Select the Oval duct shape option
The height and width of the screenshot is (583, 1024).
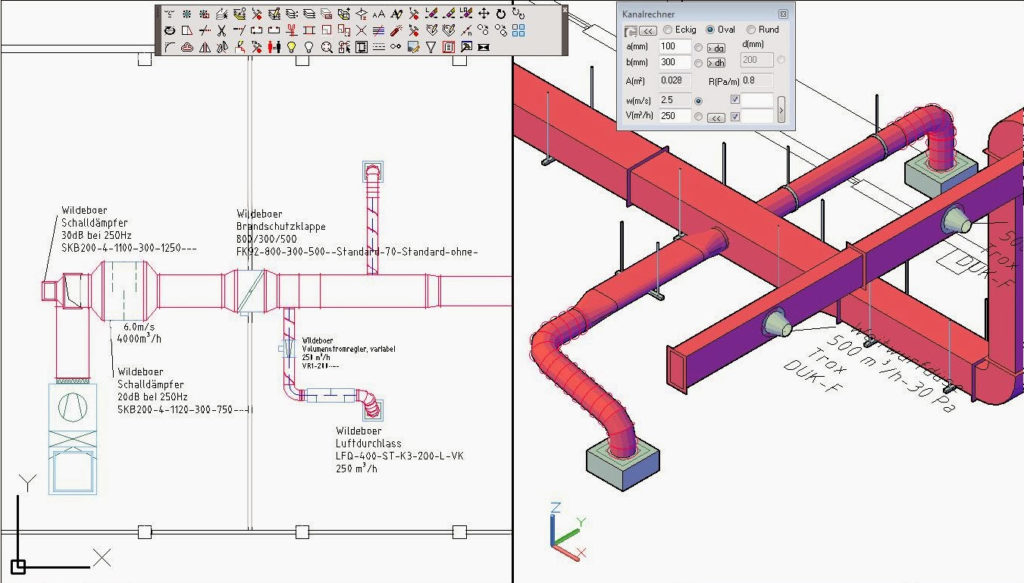tap(711, 30)
